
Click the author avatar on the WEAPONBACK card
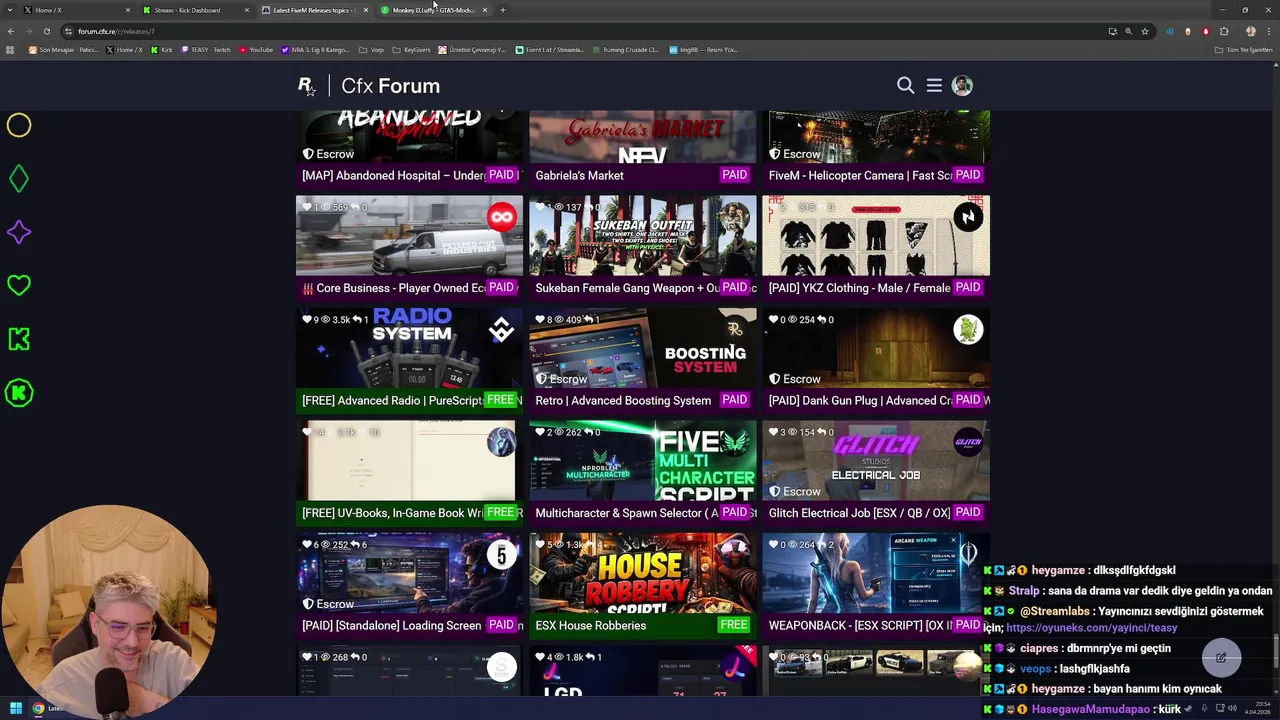(x=968, y=554)
